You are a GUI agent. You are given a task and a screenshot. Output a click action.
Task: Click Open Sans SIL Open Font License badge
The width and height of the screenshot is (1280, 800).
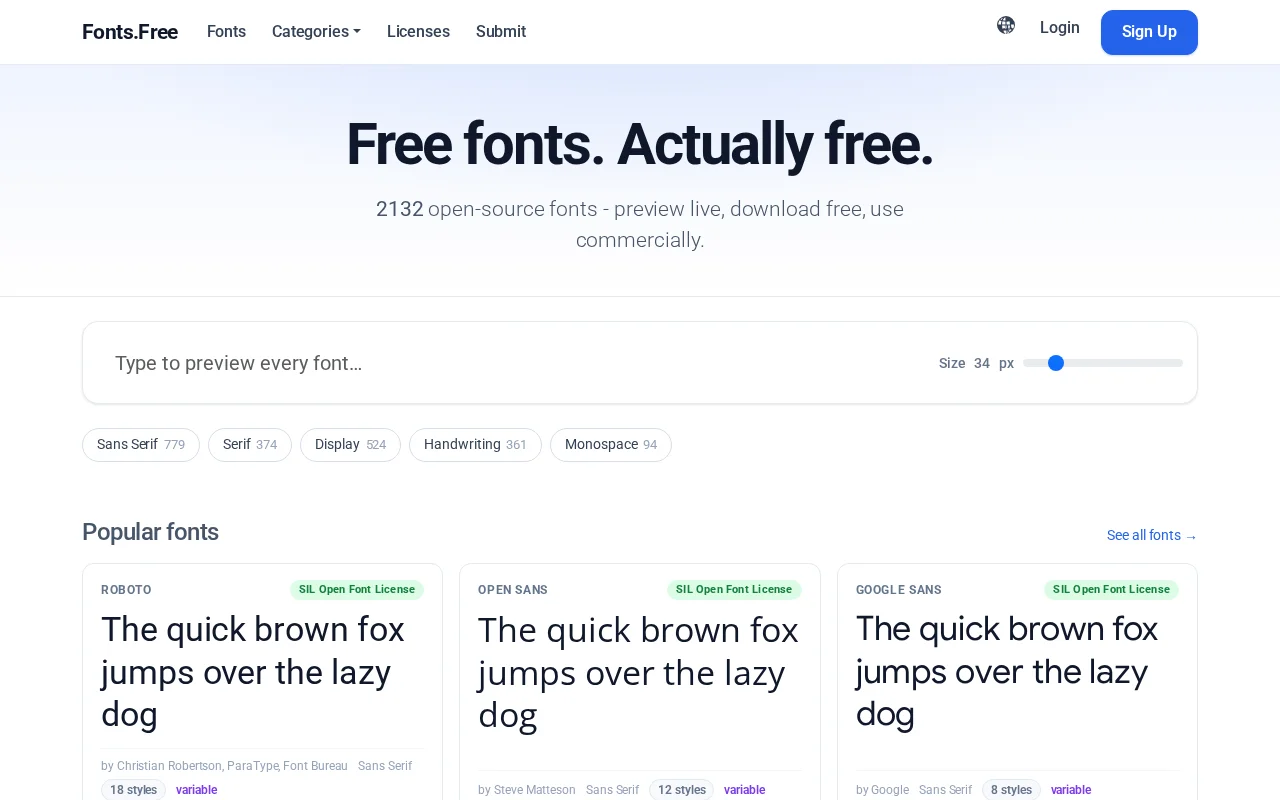coord(734,590)
